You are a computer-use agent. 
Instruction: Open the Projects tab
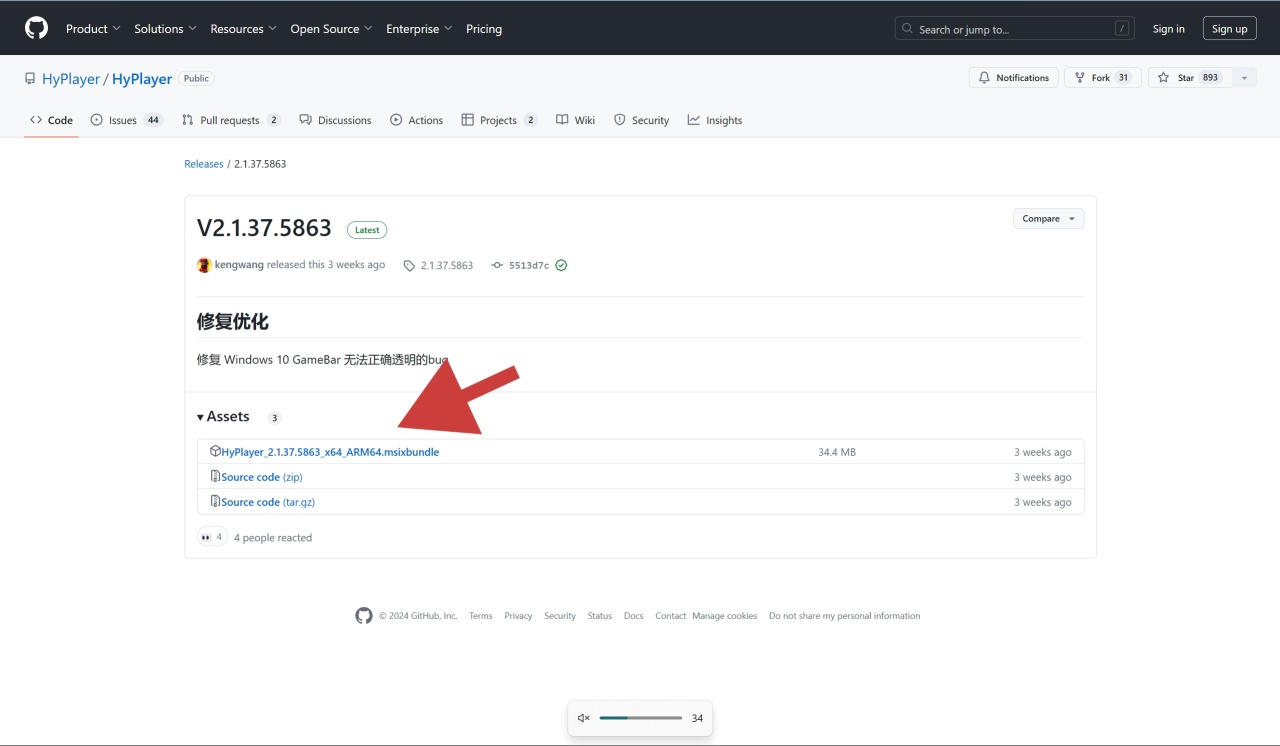[499, 120]
